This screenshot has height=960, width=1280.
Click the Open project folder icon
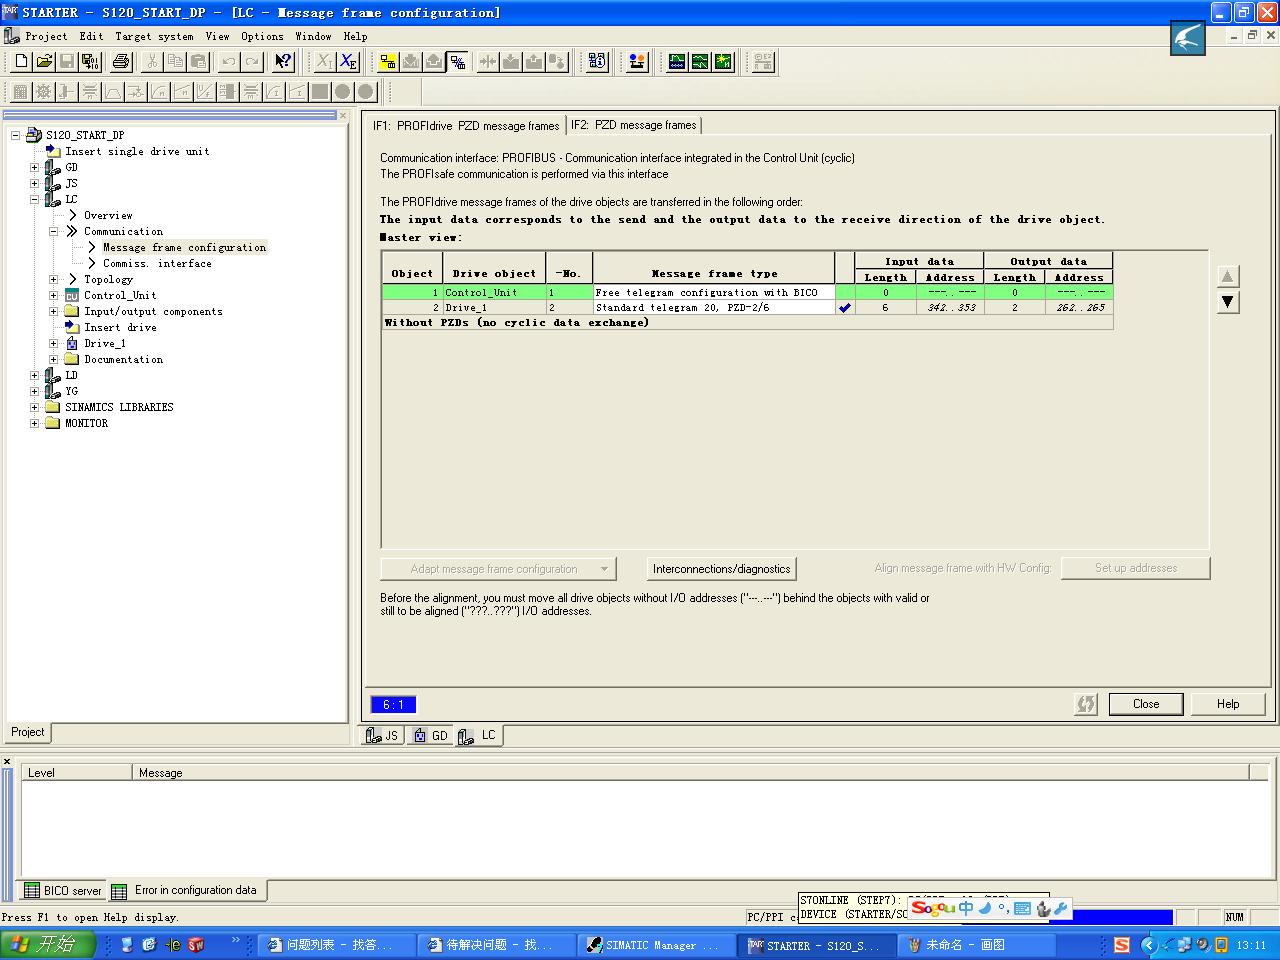(44, 62)
